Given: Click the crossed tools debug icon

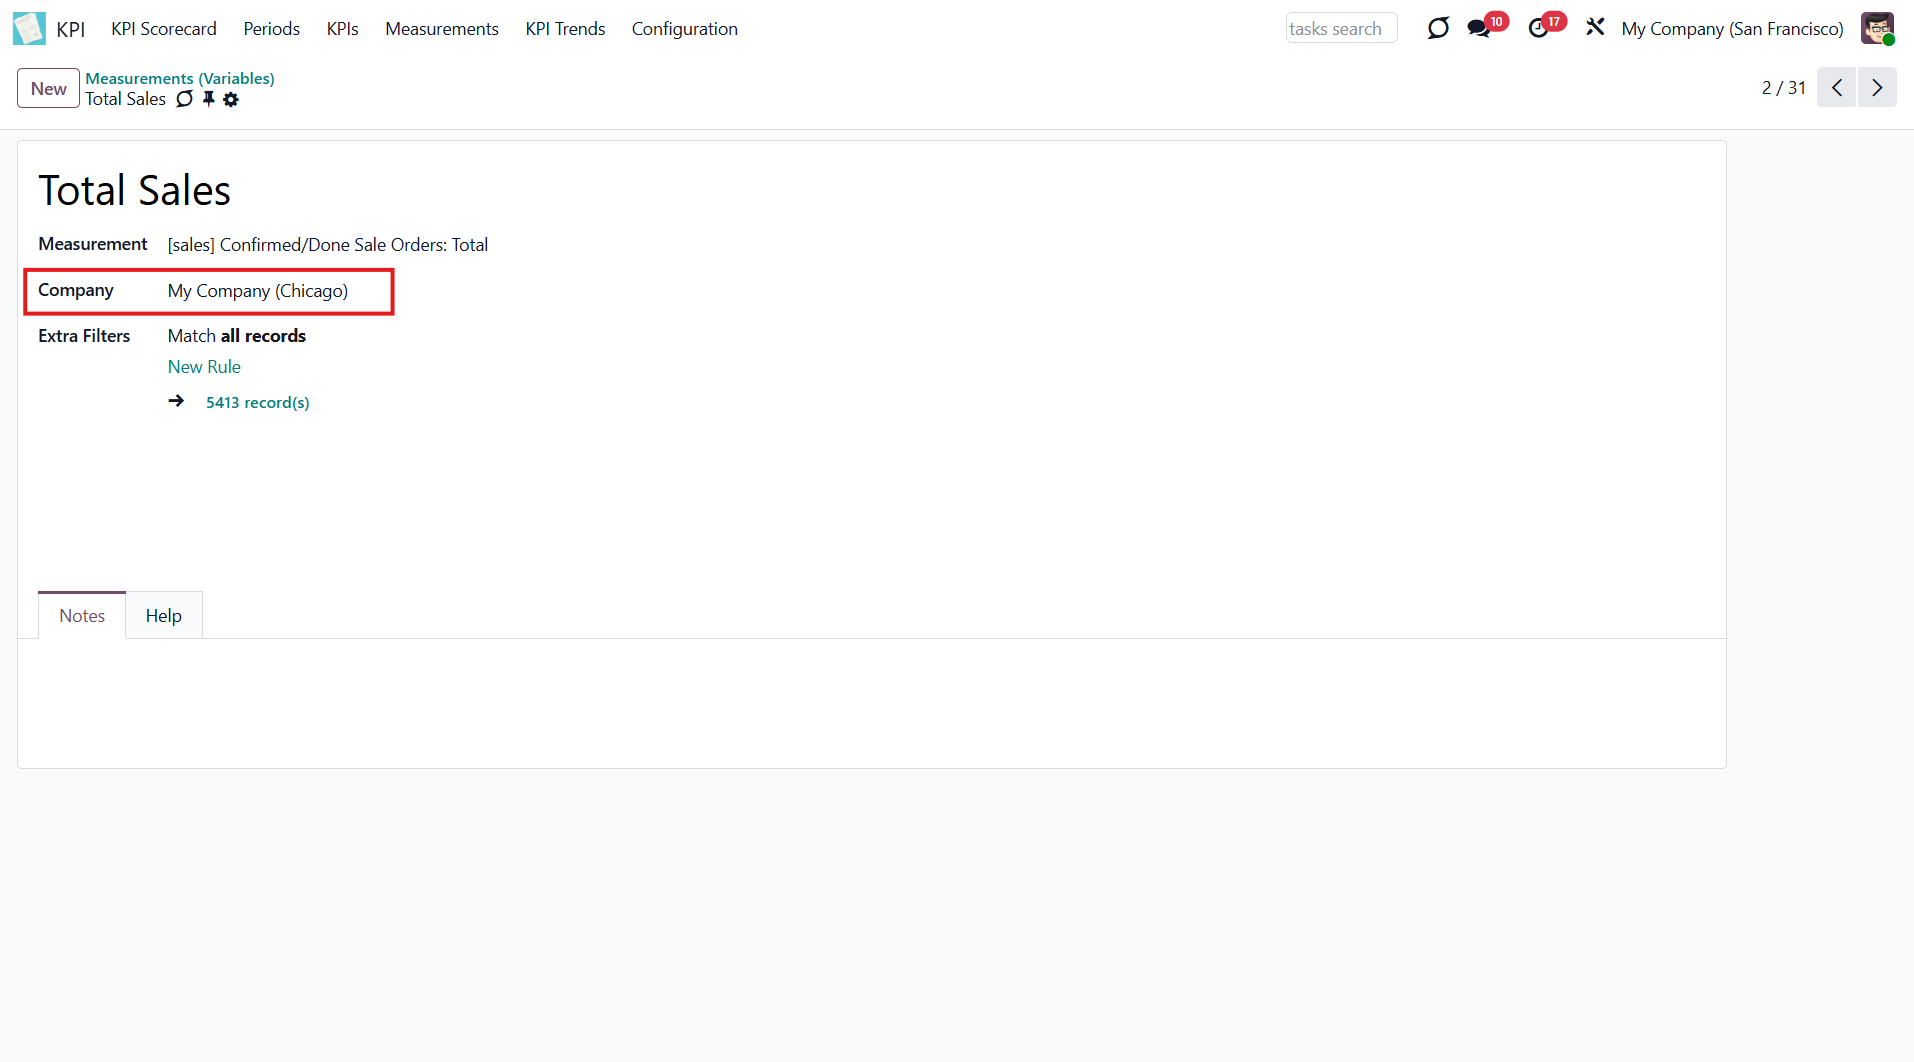Looking at the screenshot, I should coord(1595,28).
